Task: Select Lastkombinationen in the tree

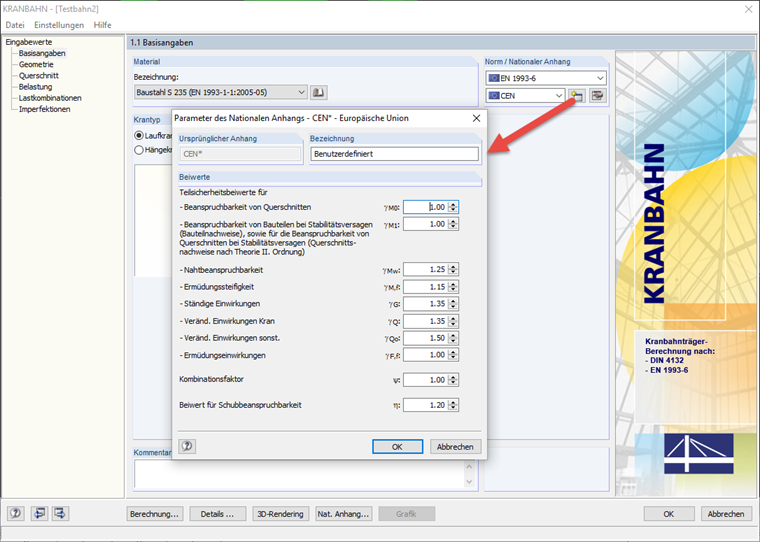Action: (x=50, y=98)
